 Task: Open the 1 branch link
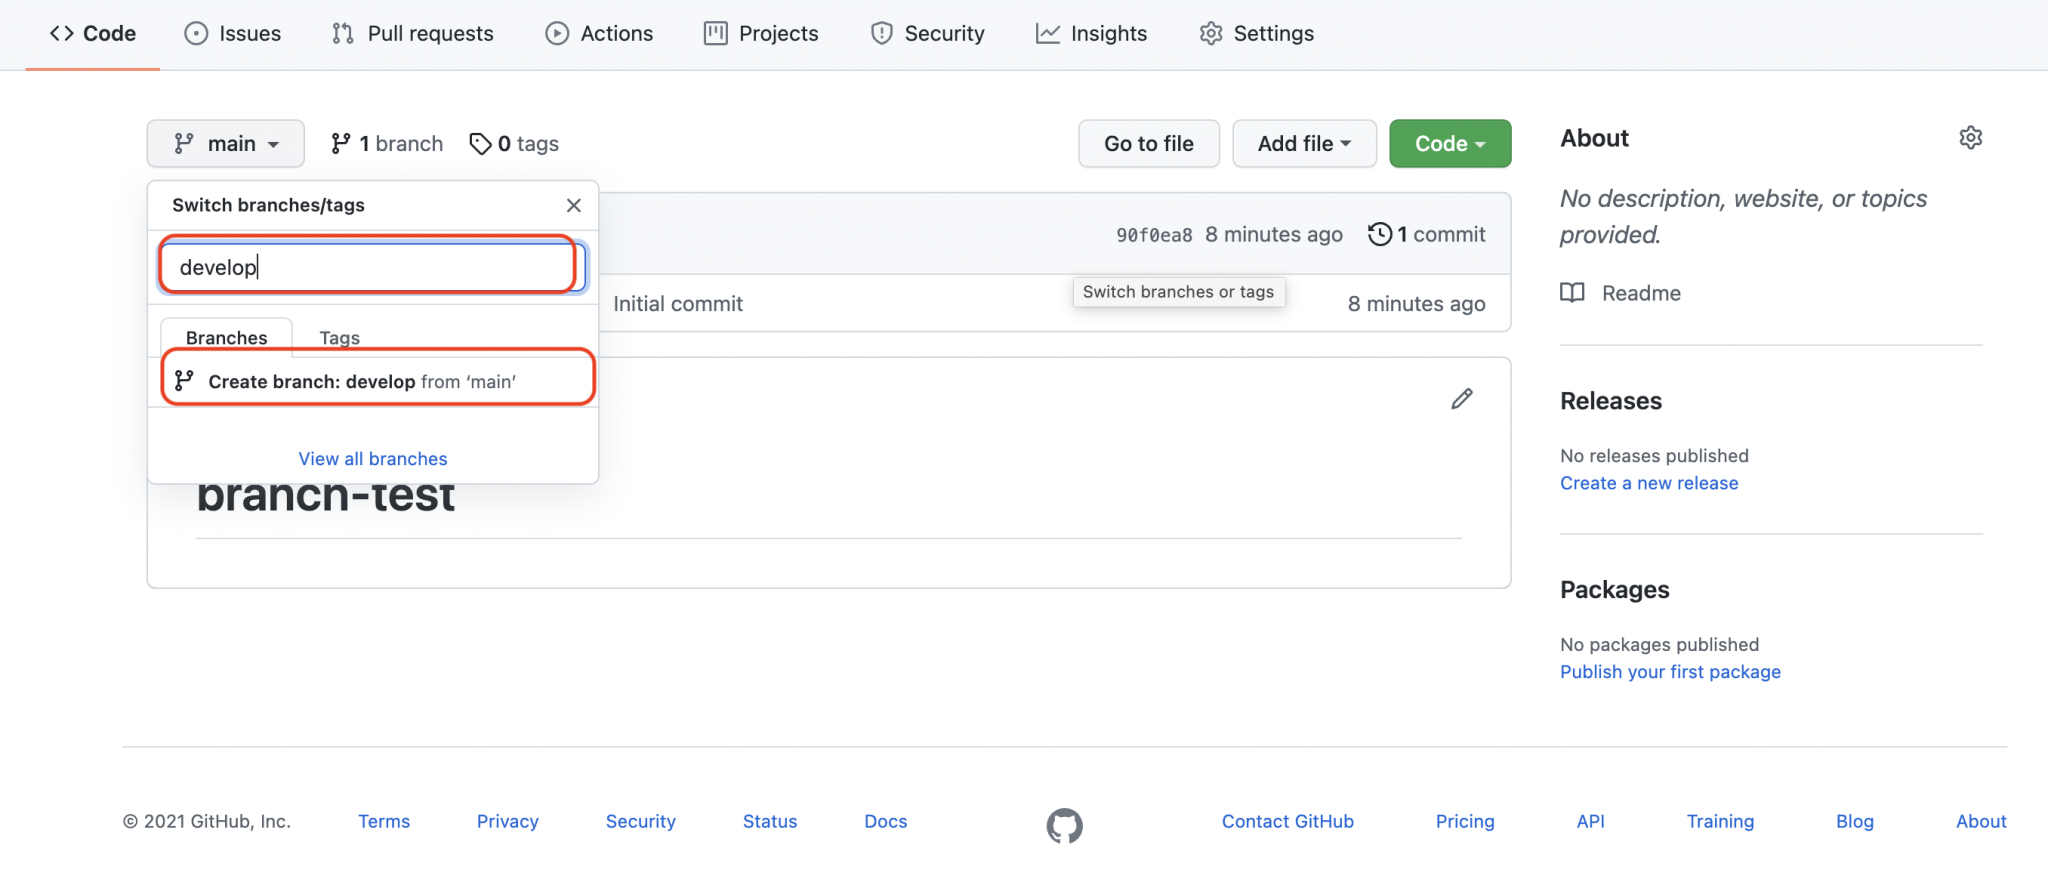tap(387, 144)
